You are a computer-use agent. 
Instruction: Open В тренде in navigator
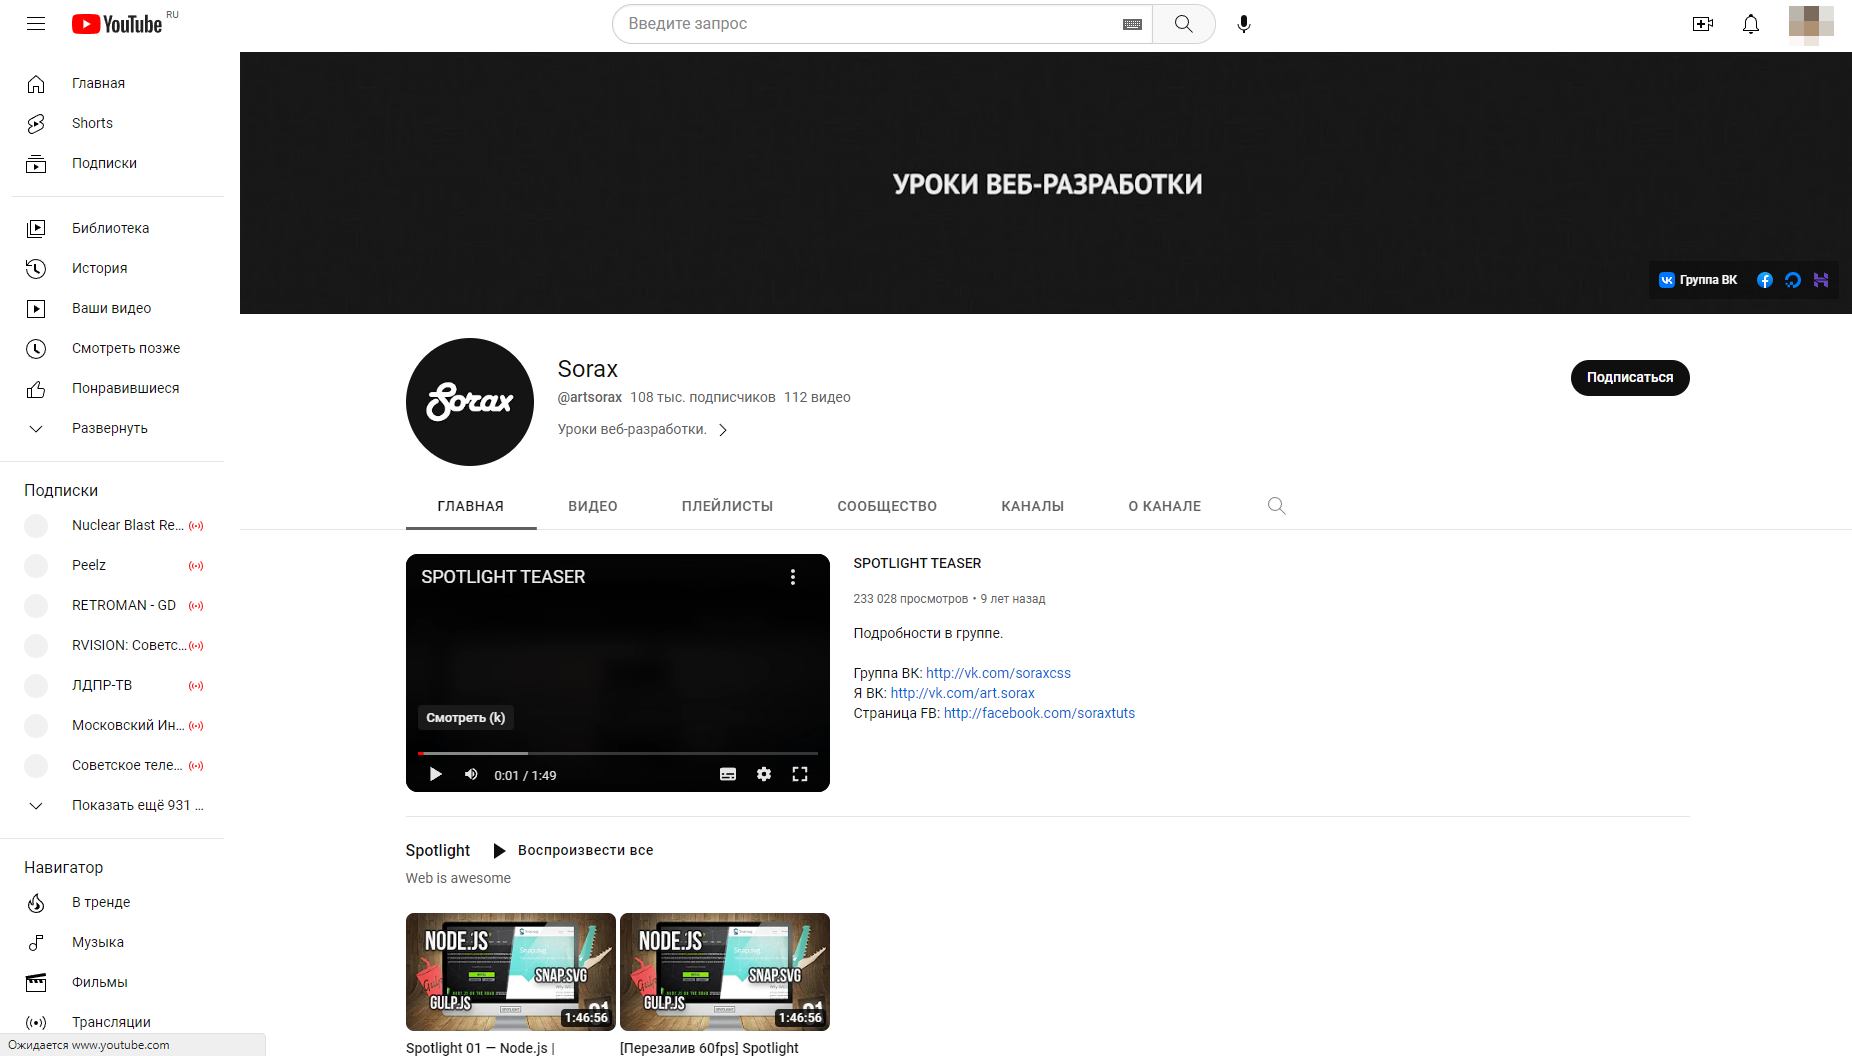[112, 902]
